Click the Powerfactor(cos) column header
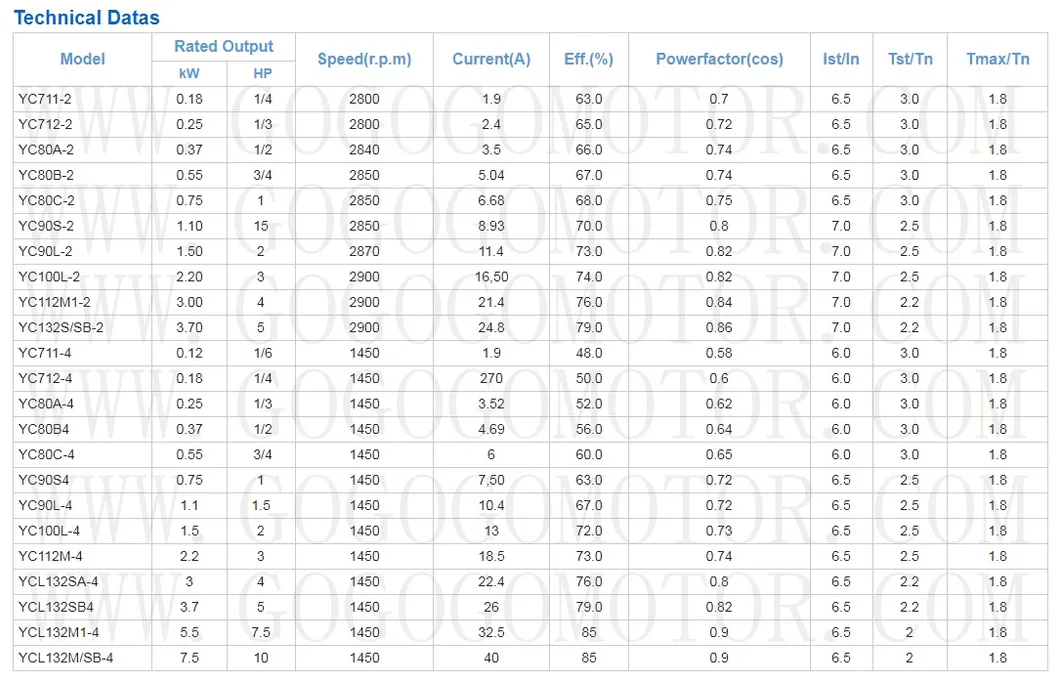 (718, 59)
